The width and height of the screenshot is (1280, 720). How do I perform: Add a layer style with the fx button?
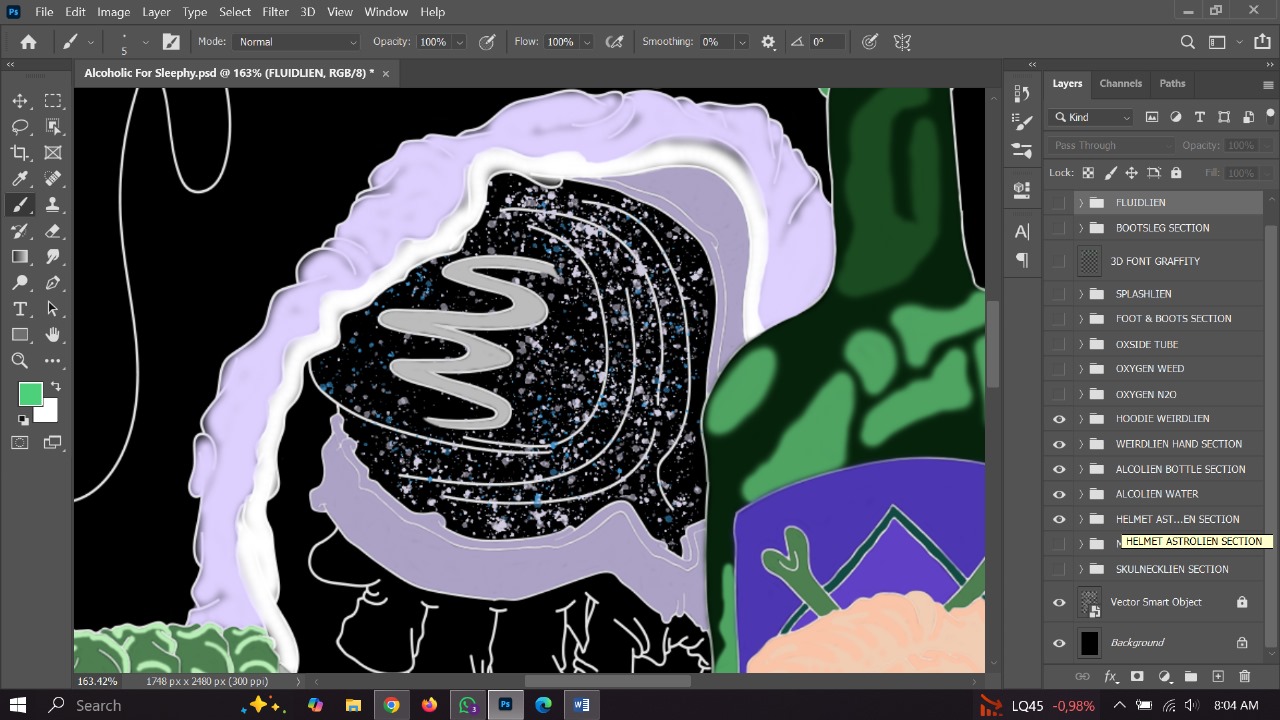1110,677
